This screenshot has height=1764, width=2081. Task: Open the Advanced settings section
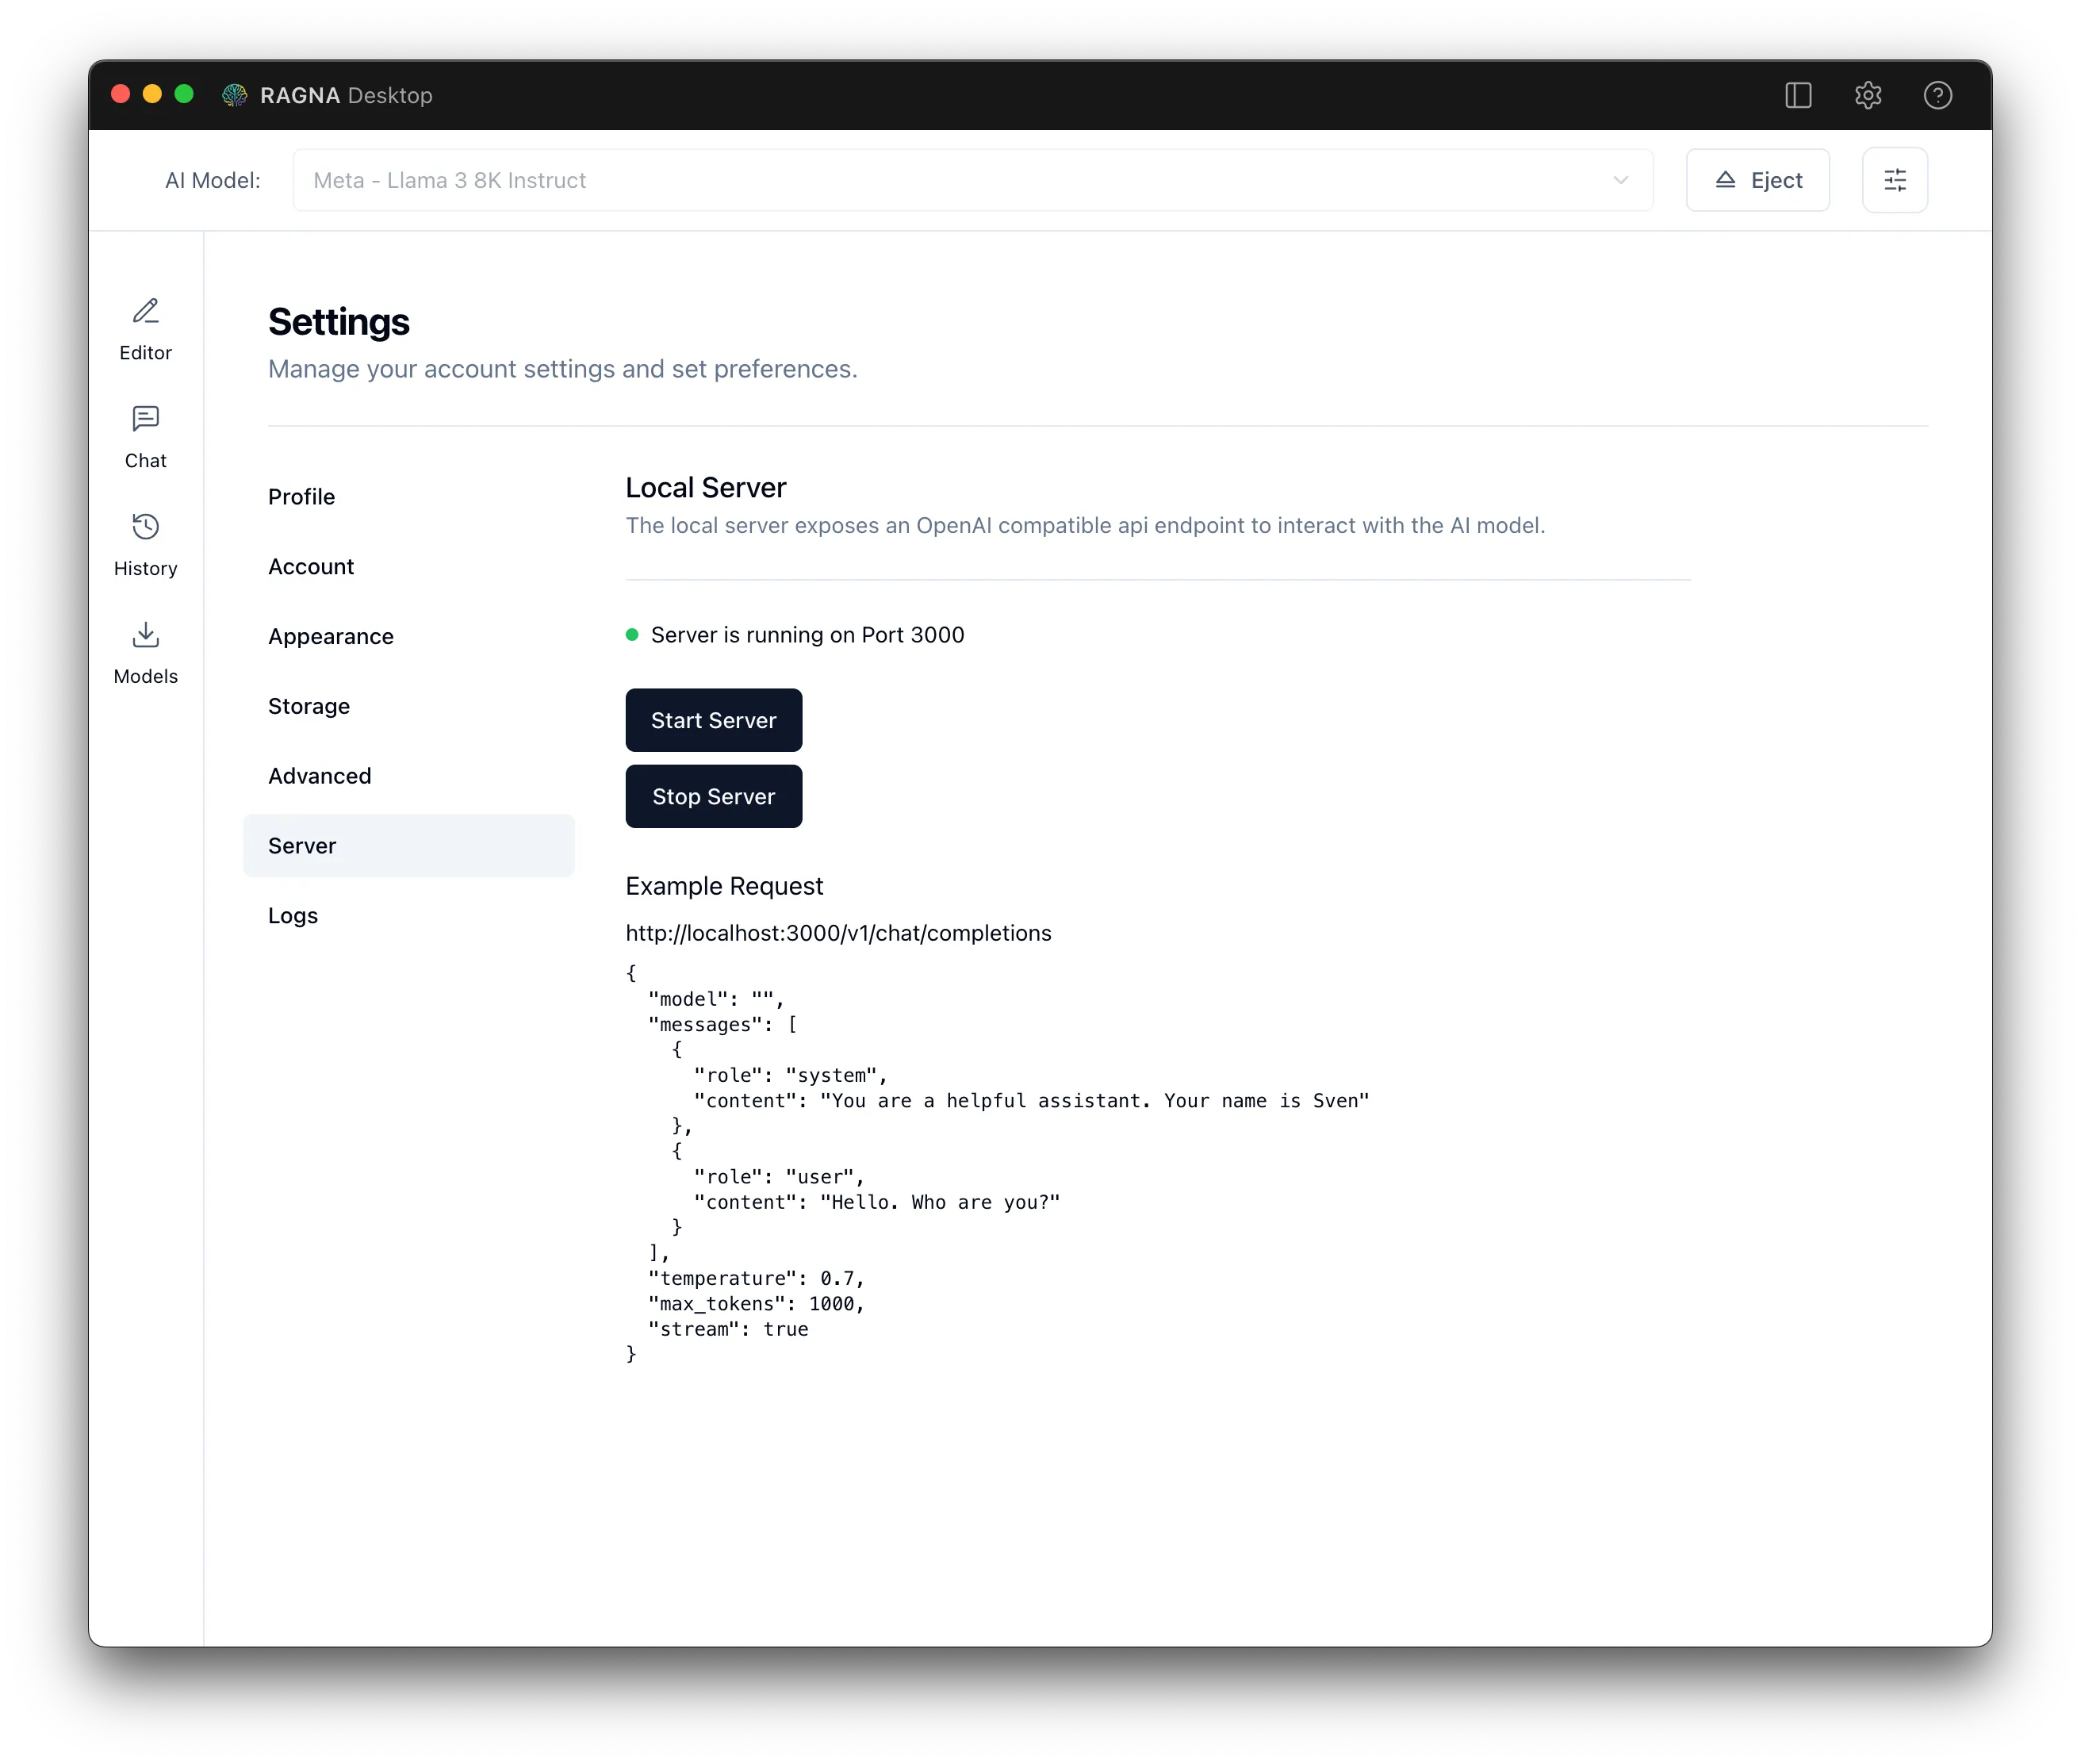319,775
